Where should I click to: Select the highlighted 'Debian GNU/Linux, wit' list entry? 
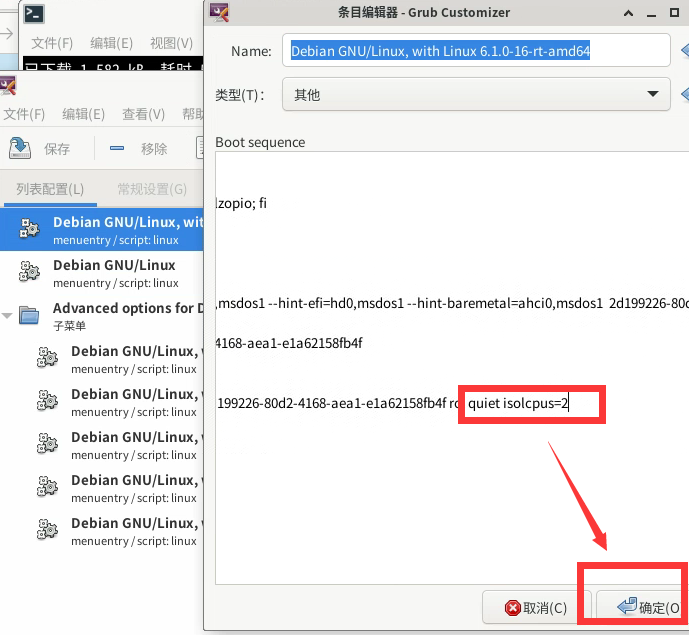(x=102, y=229)
